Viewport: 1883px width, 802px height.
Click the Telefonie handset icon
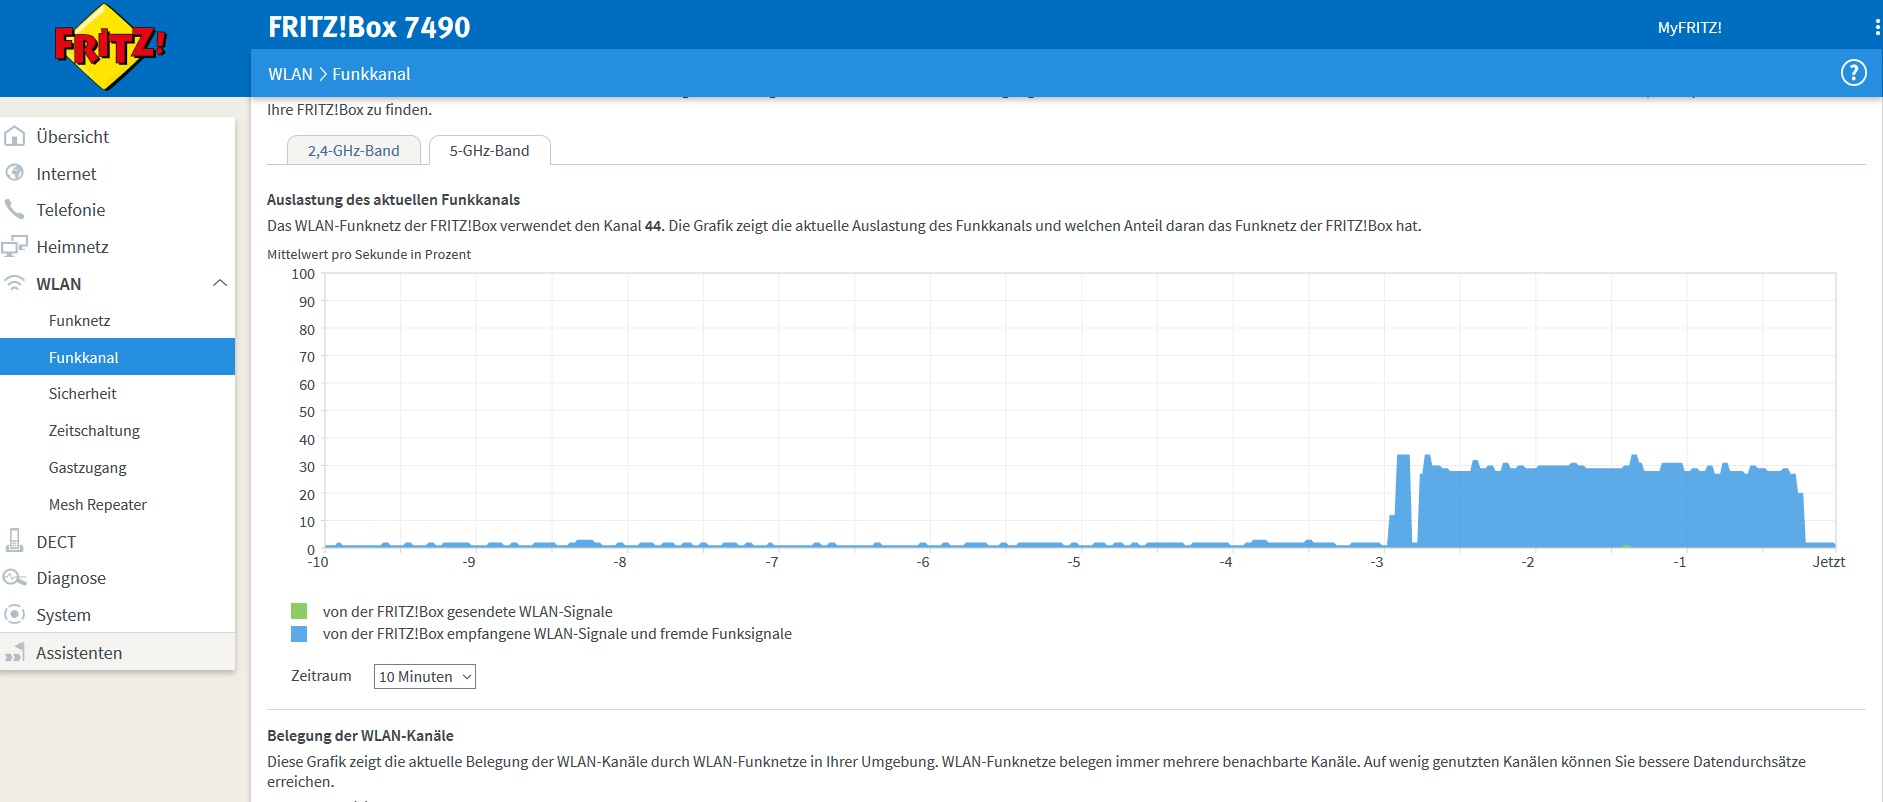tap(15, 209)
